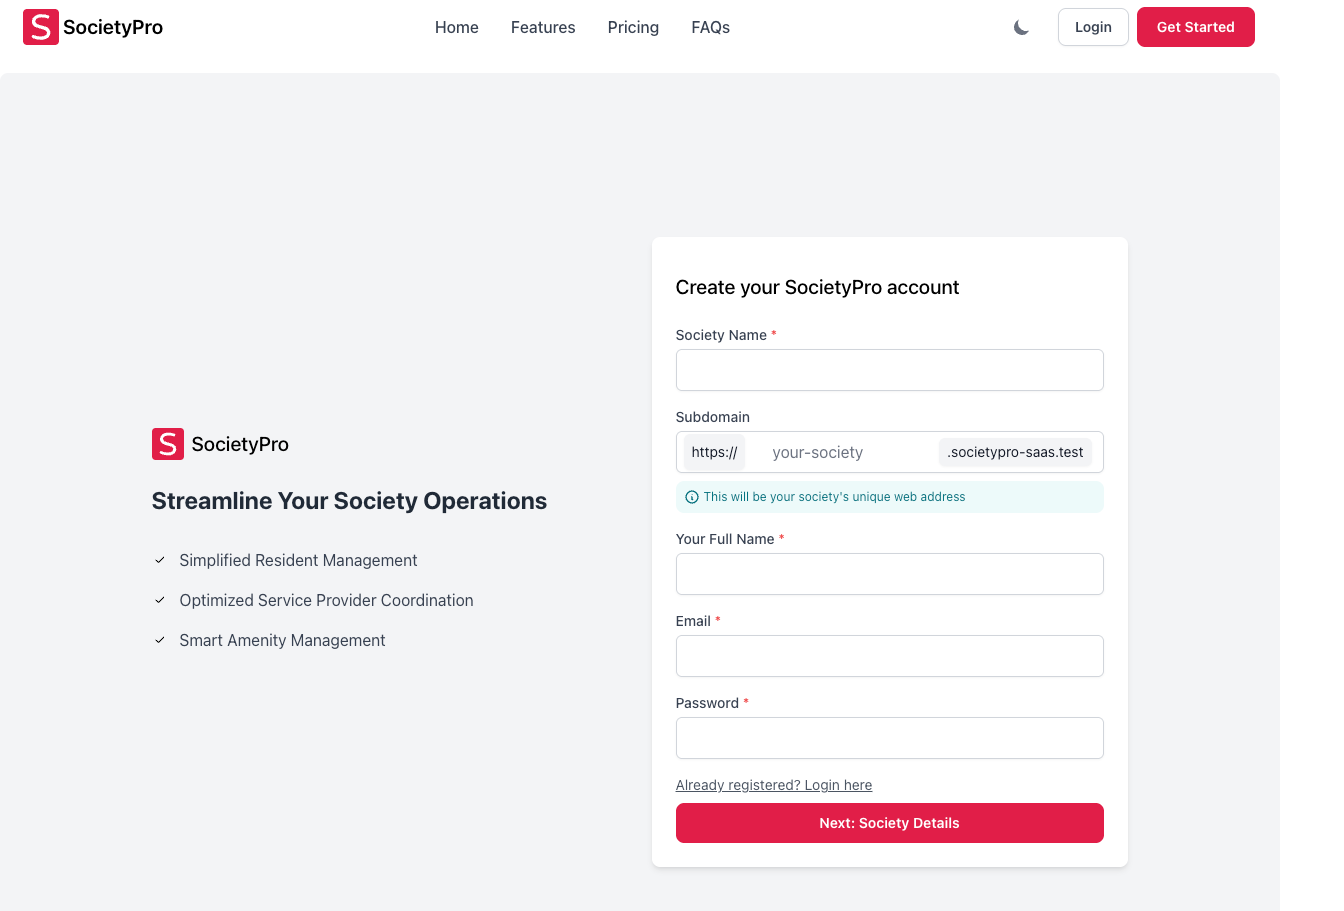
Task: Navigate to FAQs
Action: 710,28
